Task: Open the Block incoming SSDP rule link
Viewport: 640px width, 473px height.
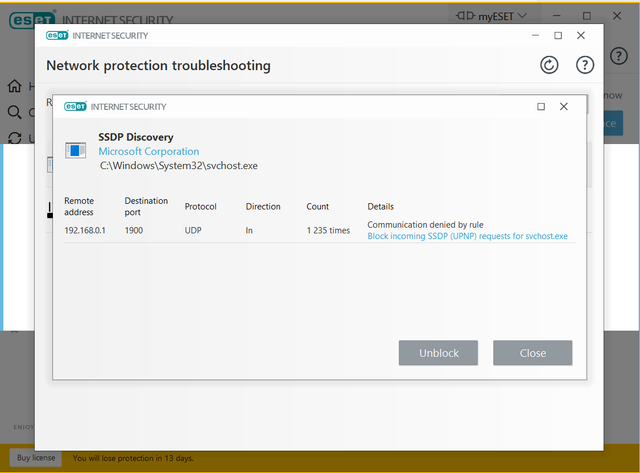Action: point(467,236)
